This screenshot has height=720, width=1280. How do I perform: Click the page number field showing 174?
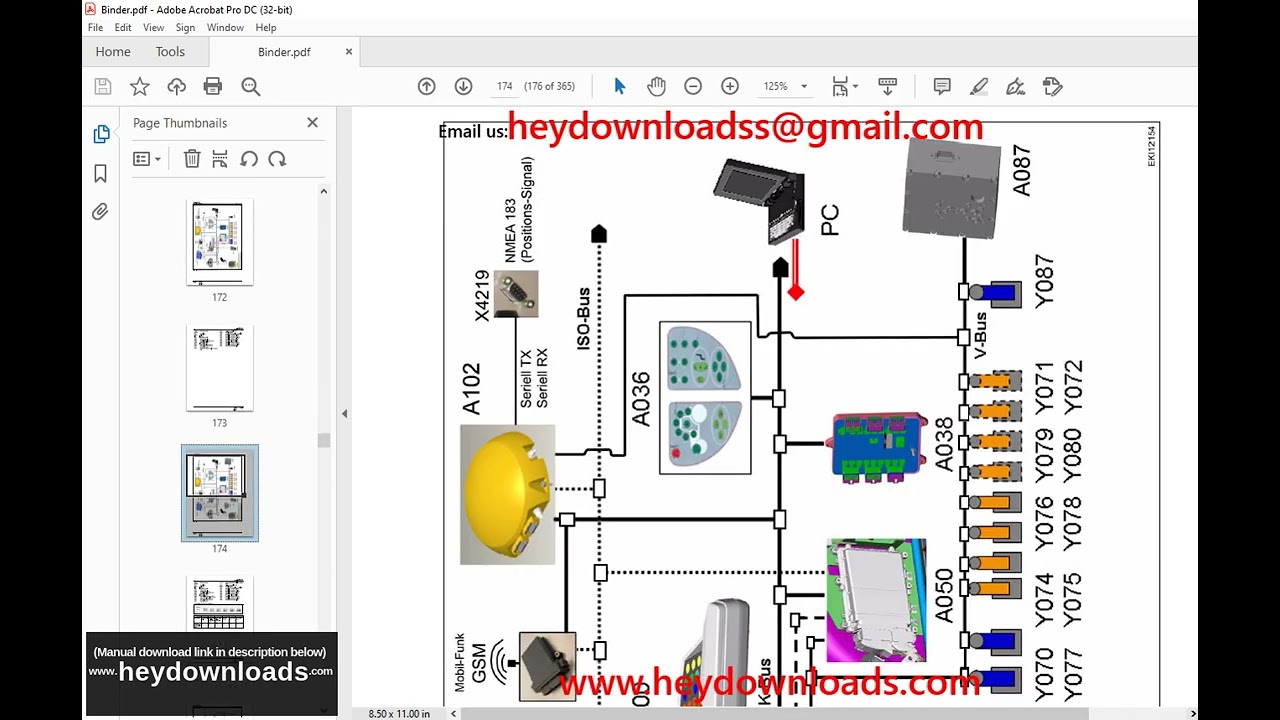coord(504,87)
